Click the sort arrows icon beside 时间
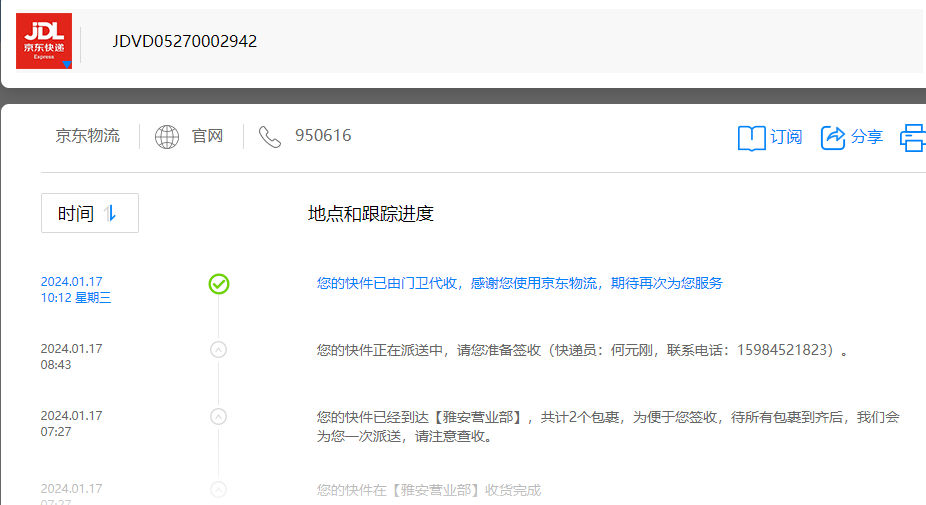The width and height of the screenshot is (926, 505). coord(110,213)
